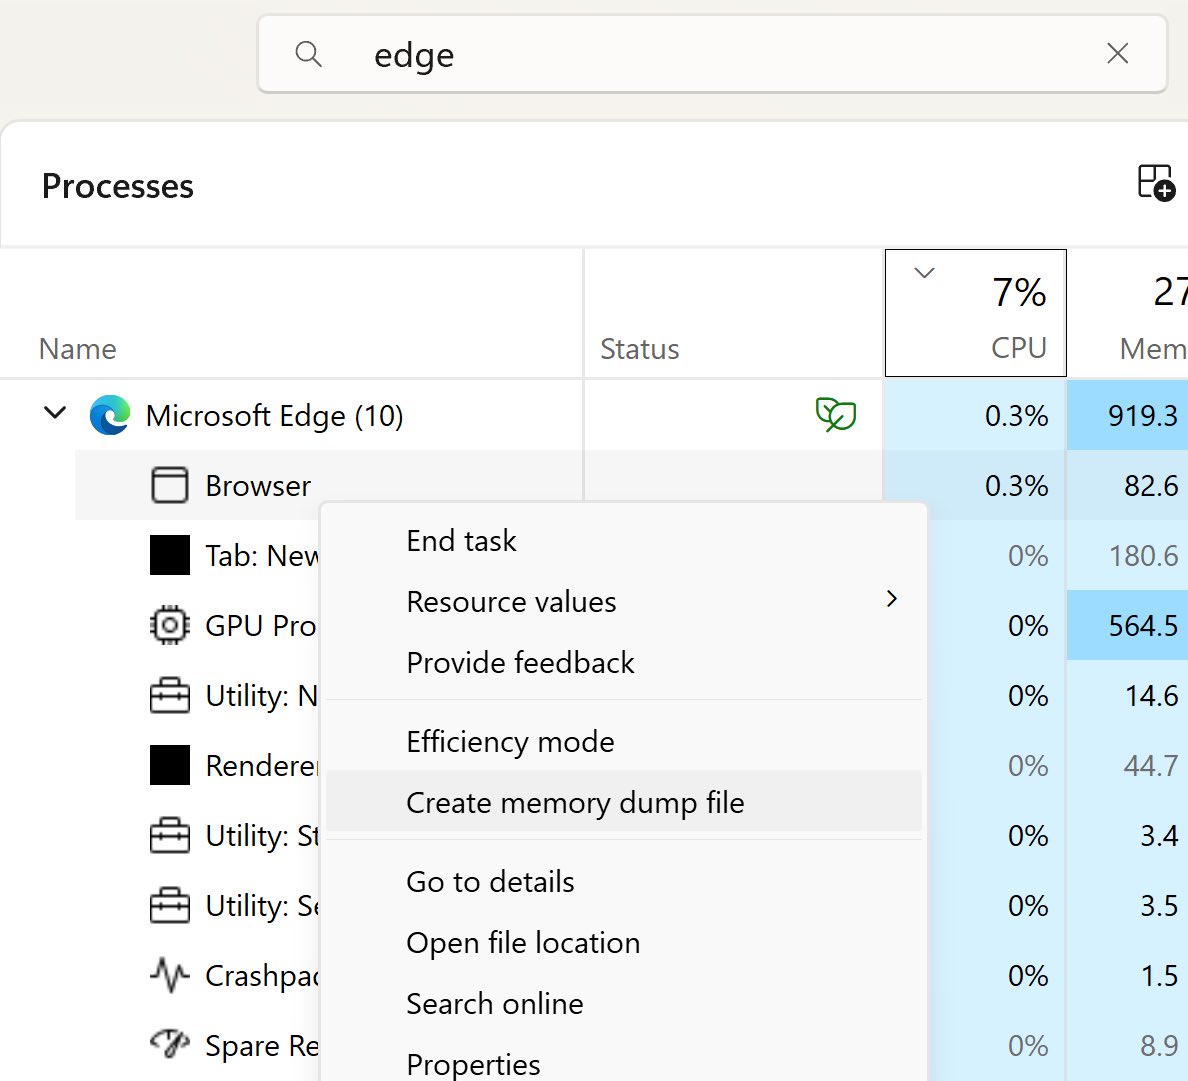Screen dimensions: 1188x1081
Task: Click the Spare Renderer gauge icon
Action: 170,1044
